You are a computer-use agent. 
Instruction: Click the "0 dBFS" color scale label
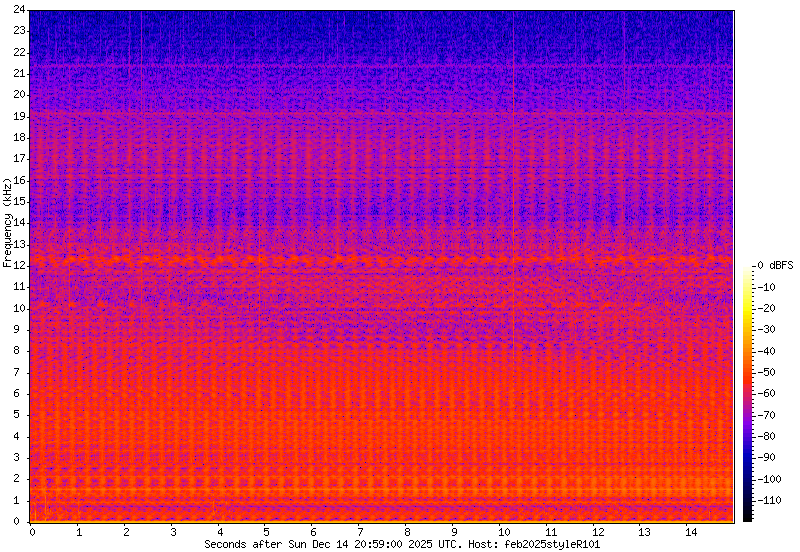point(775,266)
